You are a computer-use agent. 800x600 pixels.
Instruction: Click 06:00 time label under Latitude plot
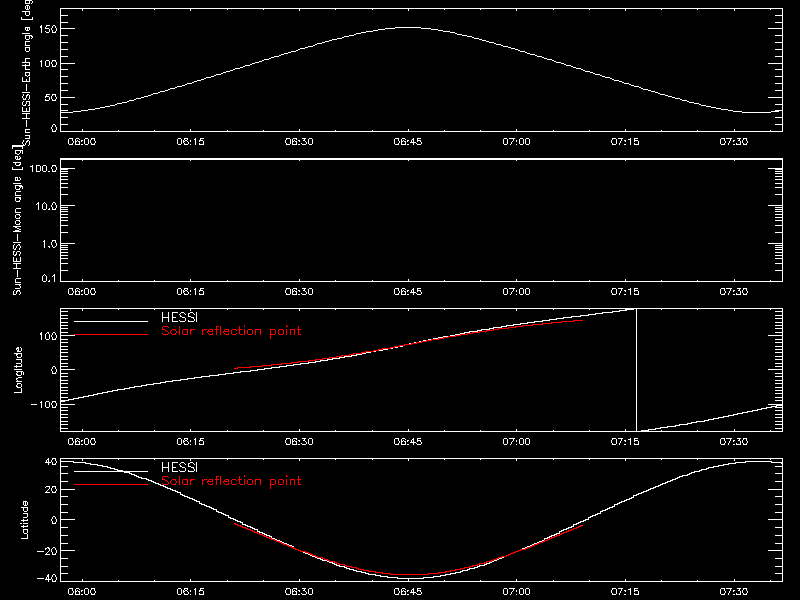coord(82,592)
